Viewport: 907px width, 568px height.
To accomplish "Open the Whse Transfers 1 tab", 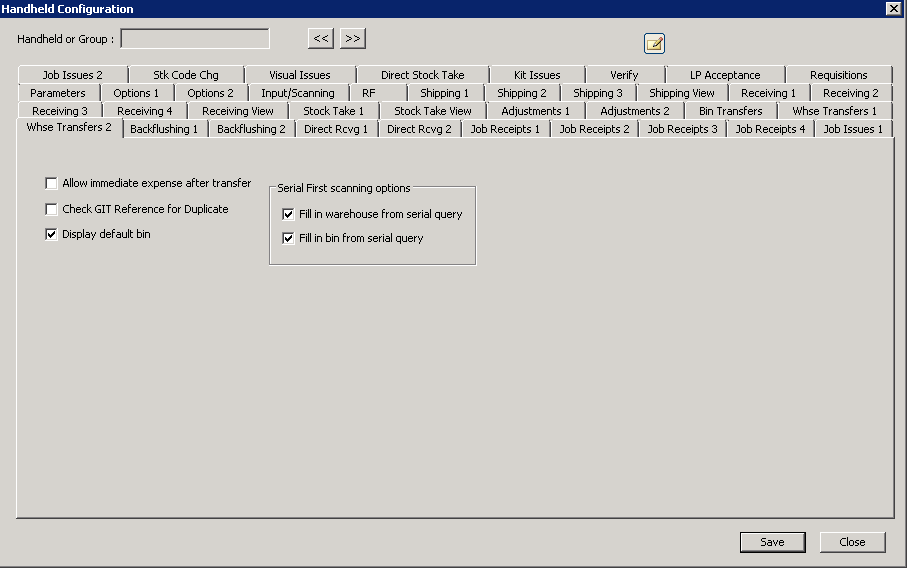I will [834, 111].
